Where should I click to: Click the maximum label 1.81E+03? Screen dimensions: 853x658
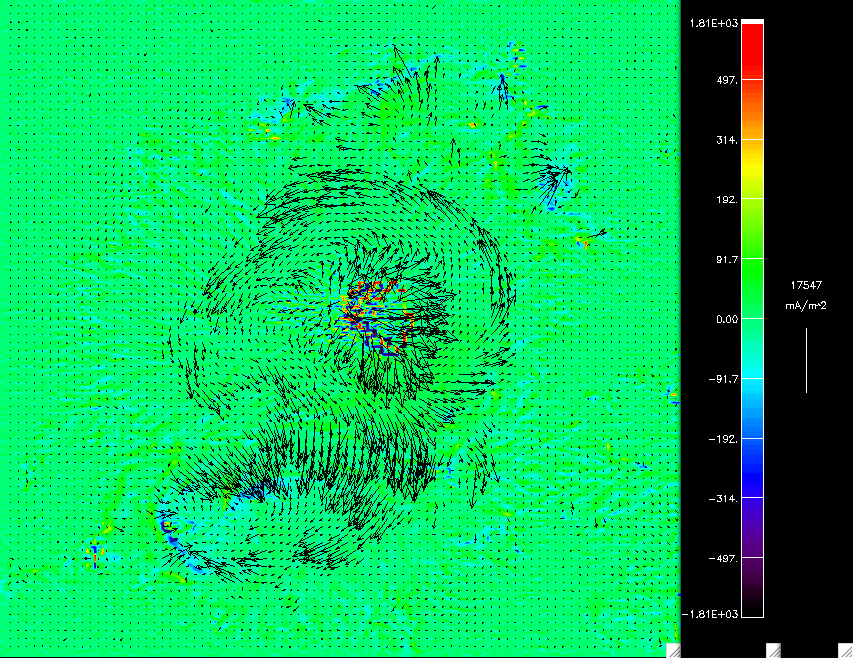coord(714,23)
